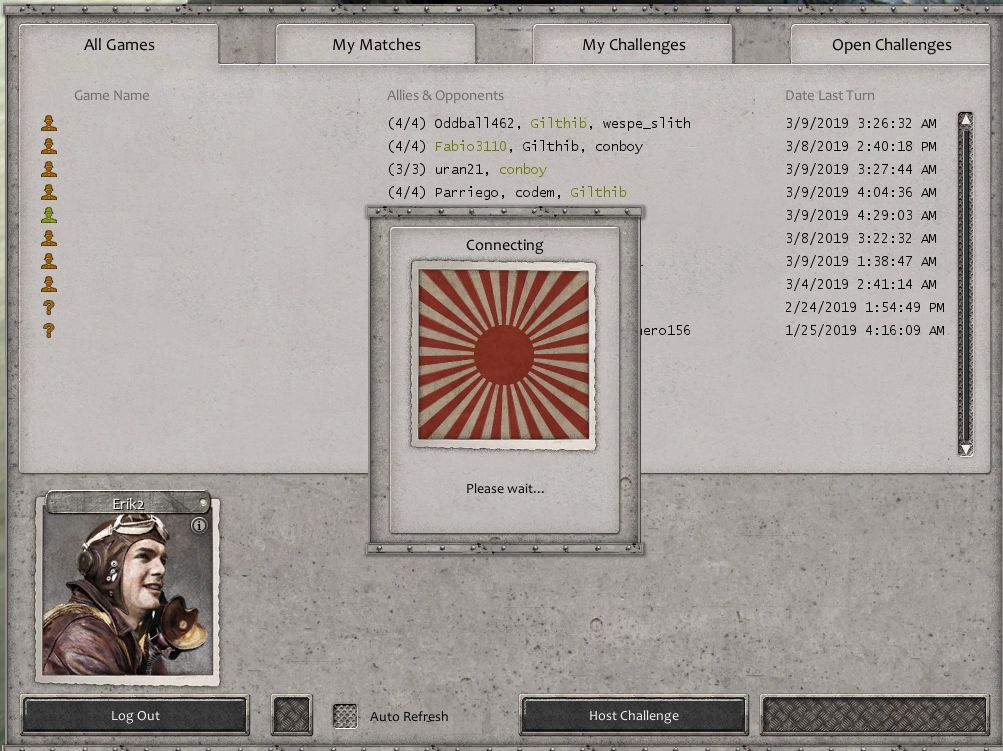
Task: Click Erik2's pilot avatar portrait
Action: (128, 594)
